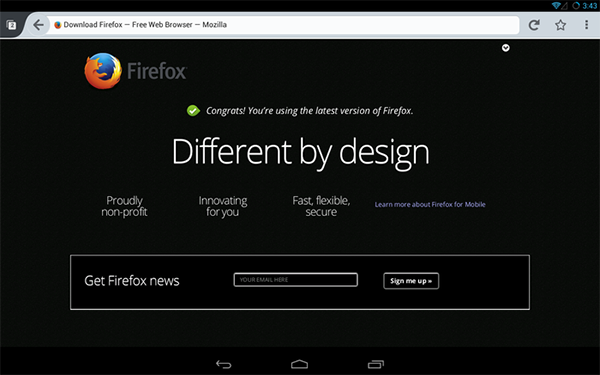Open the three-dot browser menu

(586, 25)
